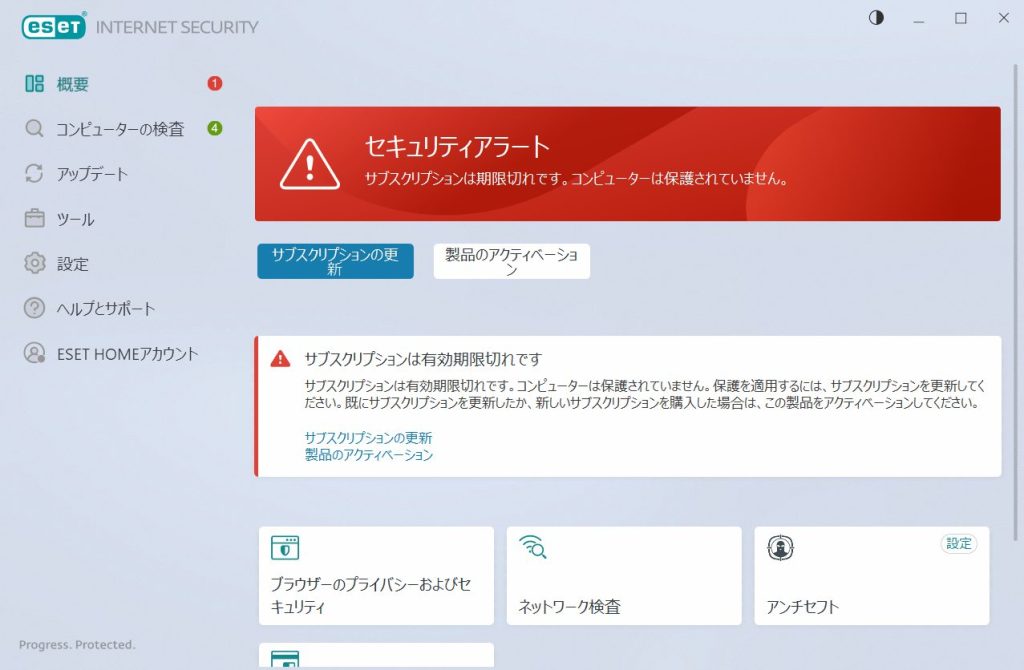Click the ESET HOMEアカウント user icon

(34, 353)
